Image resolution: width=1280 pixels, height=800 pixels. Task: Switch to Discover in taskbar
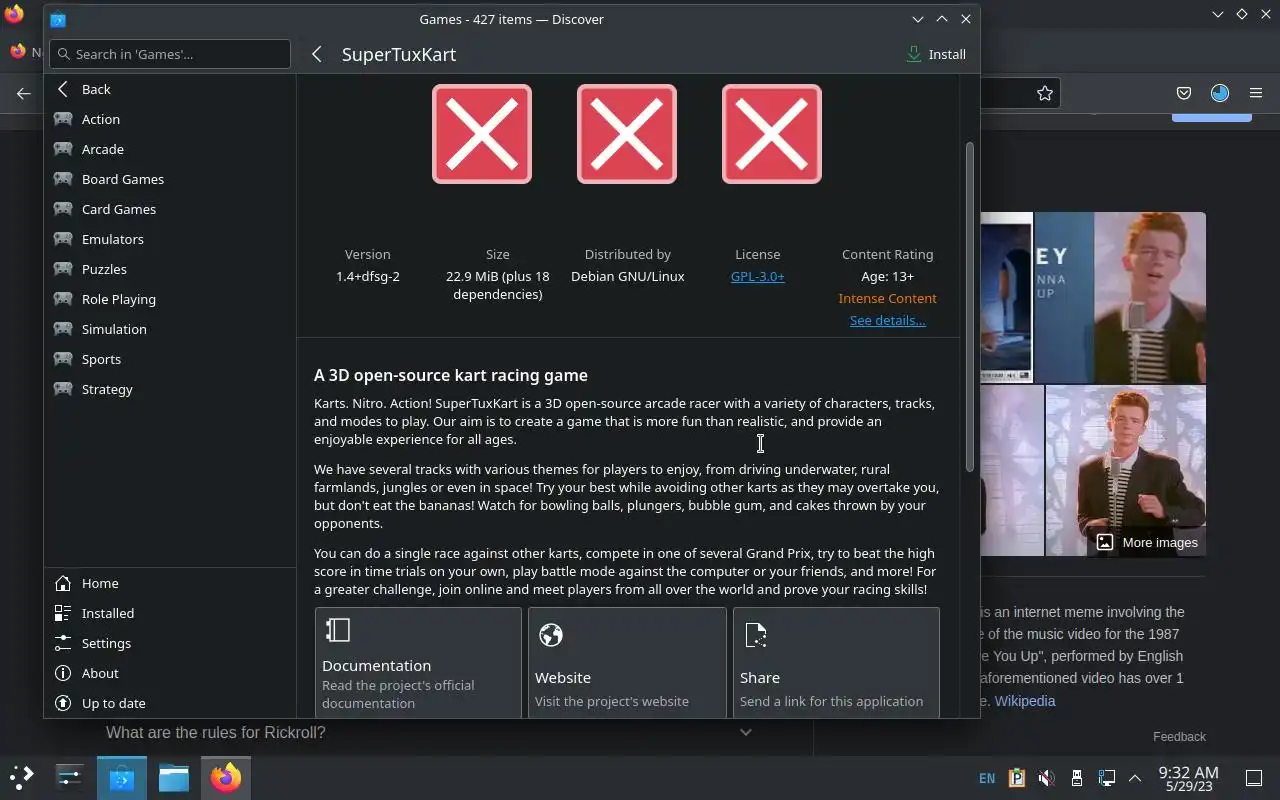coord(122,777)
